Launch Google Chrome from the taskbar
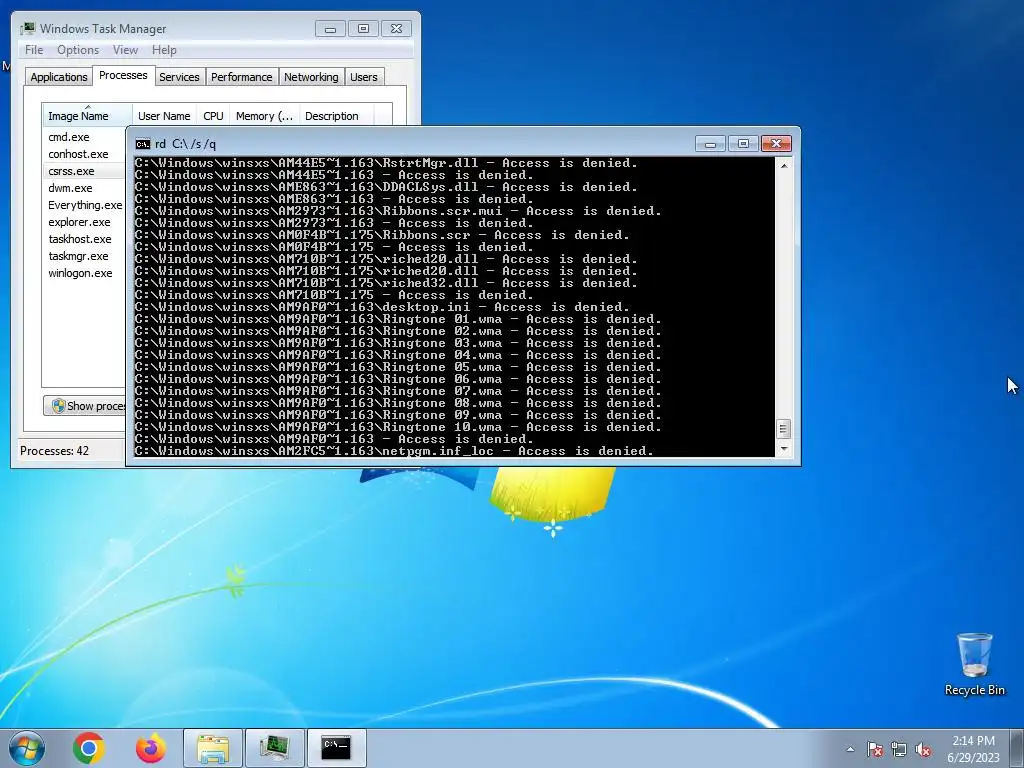 click(89, 748)
